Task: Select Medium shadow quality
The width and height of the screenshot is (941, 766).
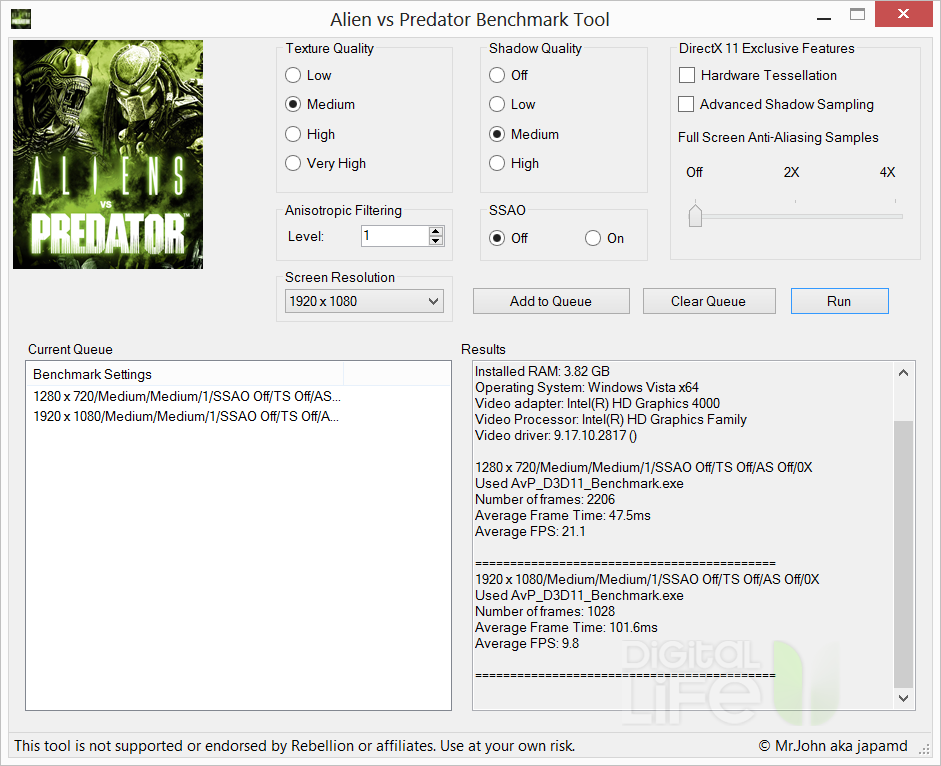Action: coord(524,134)
